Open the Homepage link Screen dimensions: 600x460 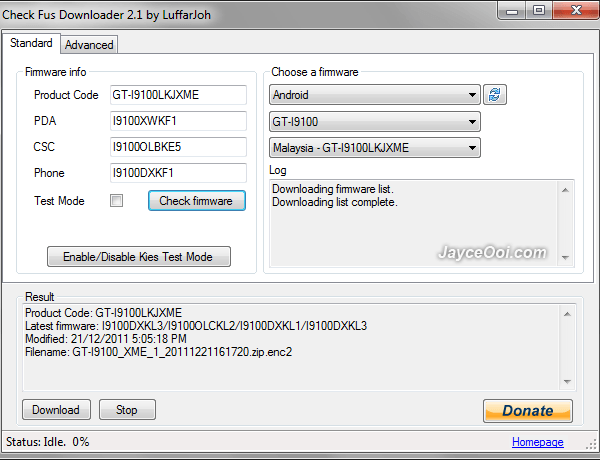538,442
